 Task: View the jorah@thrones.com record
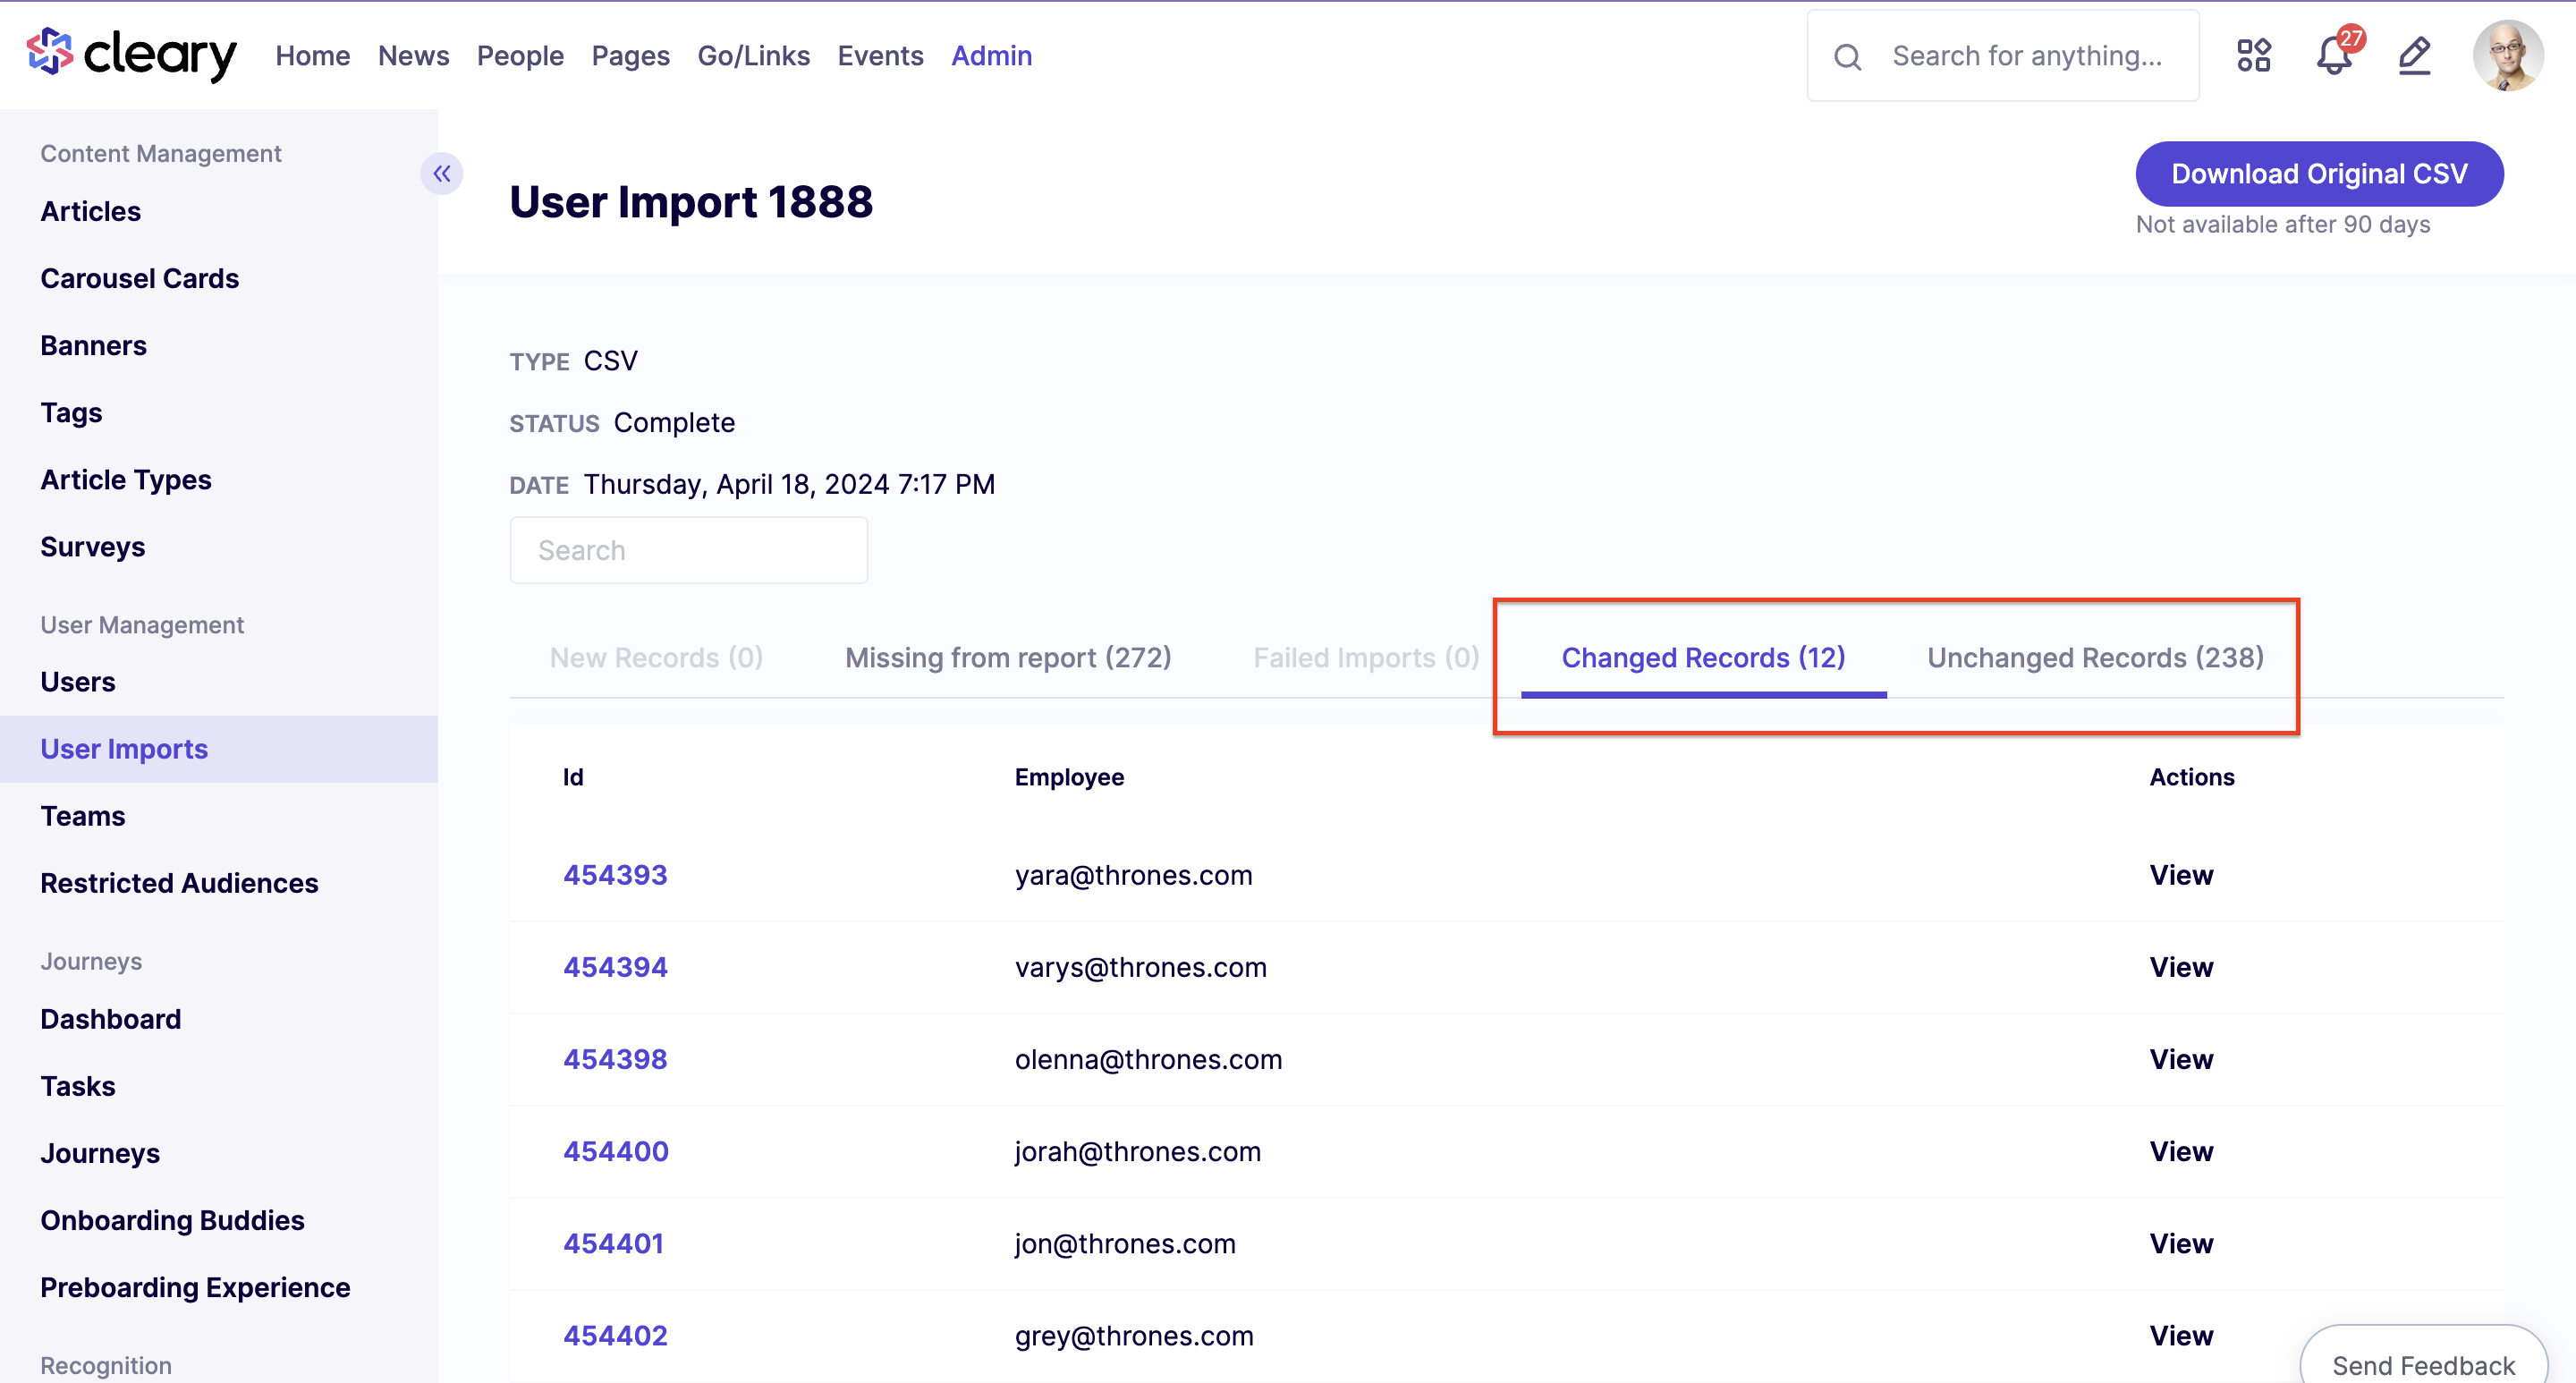(x=2182, y=1151)
